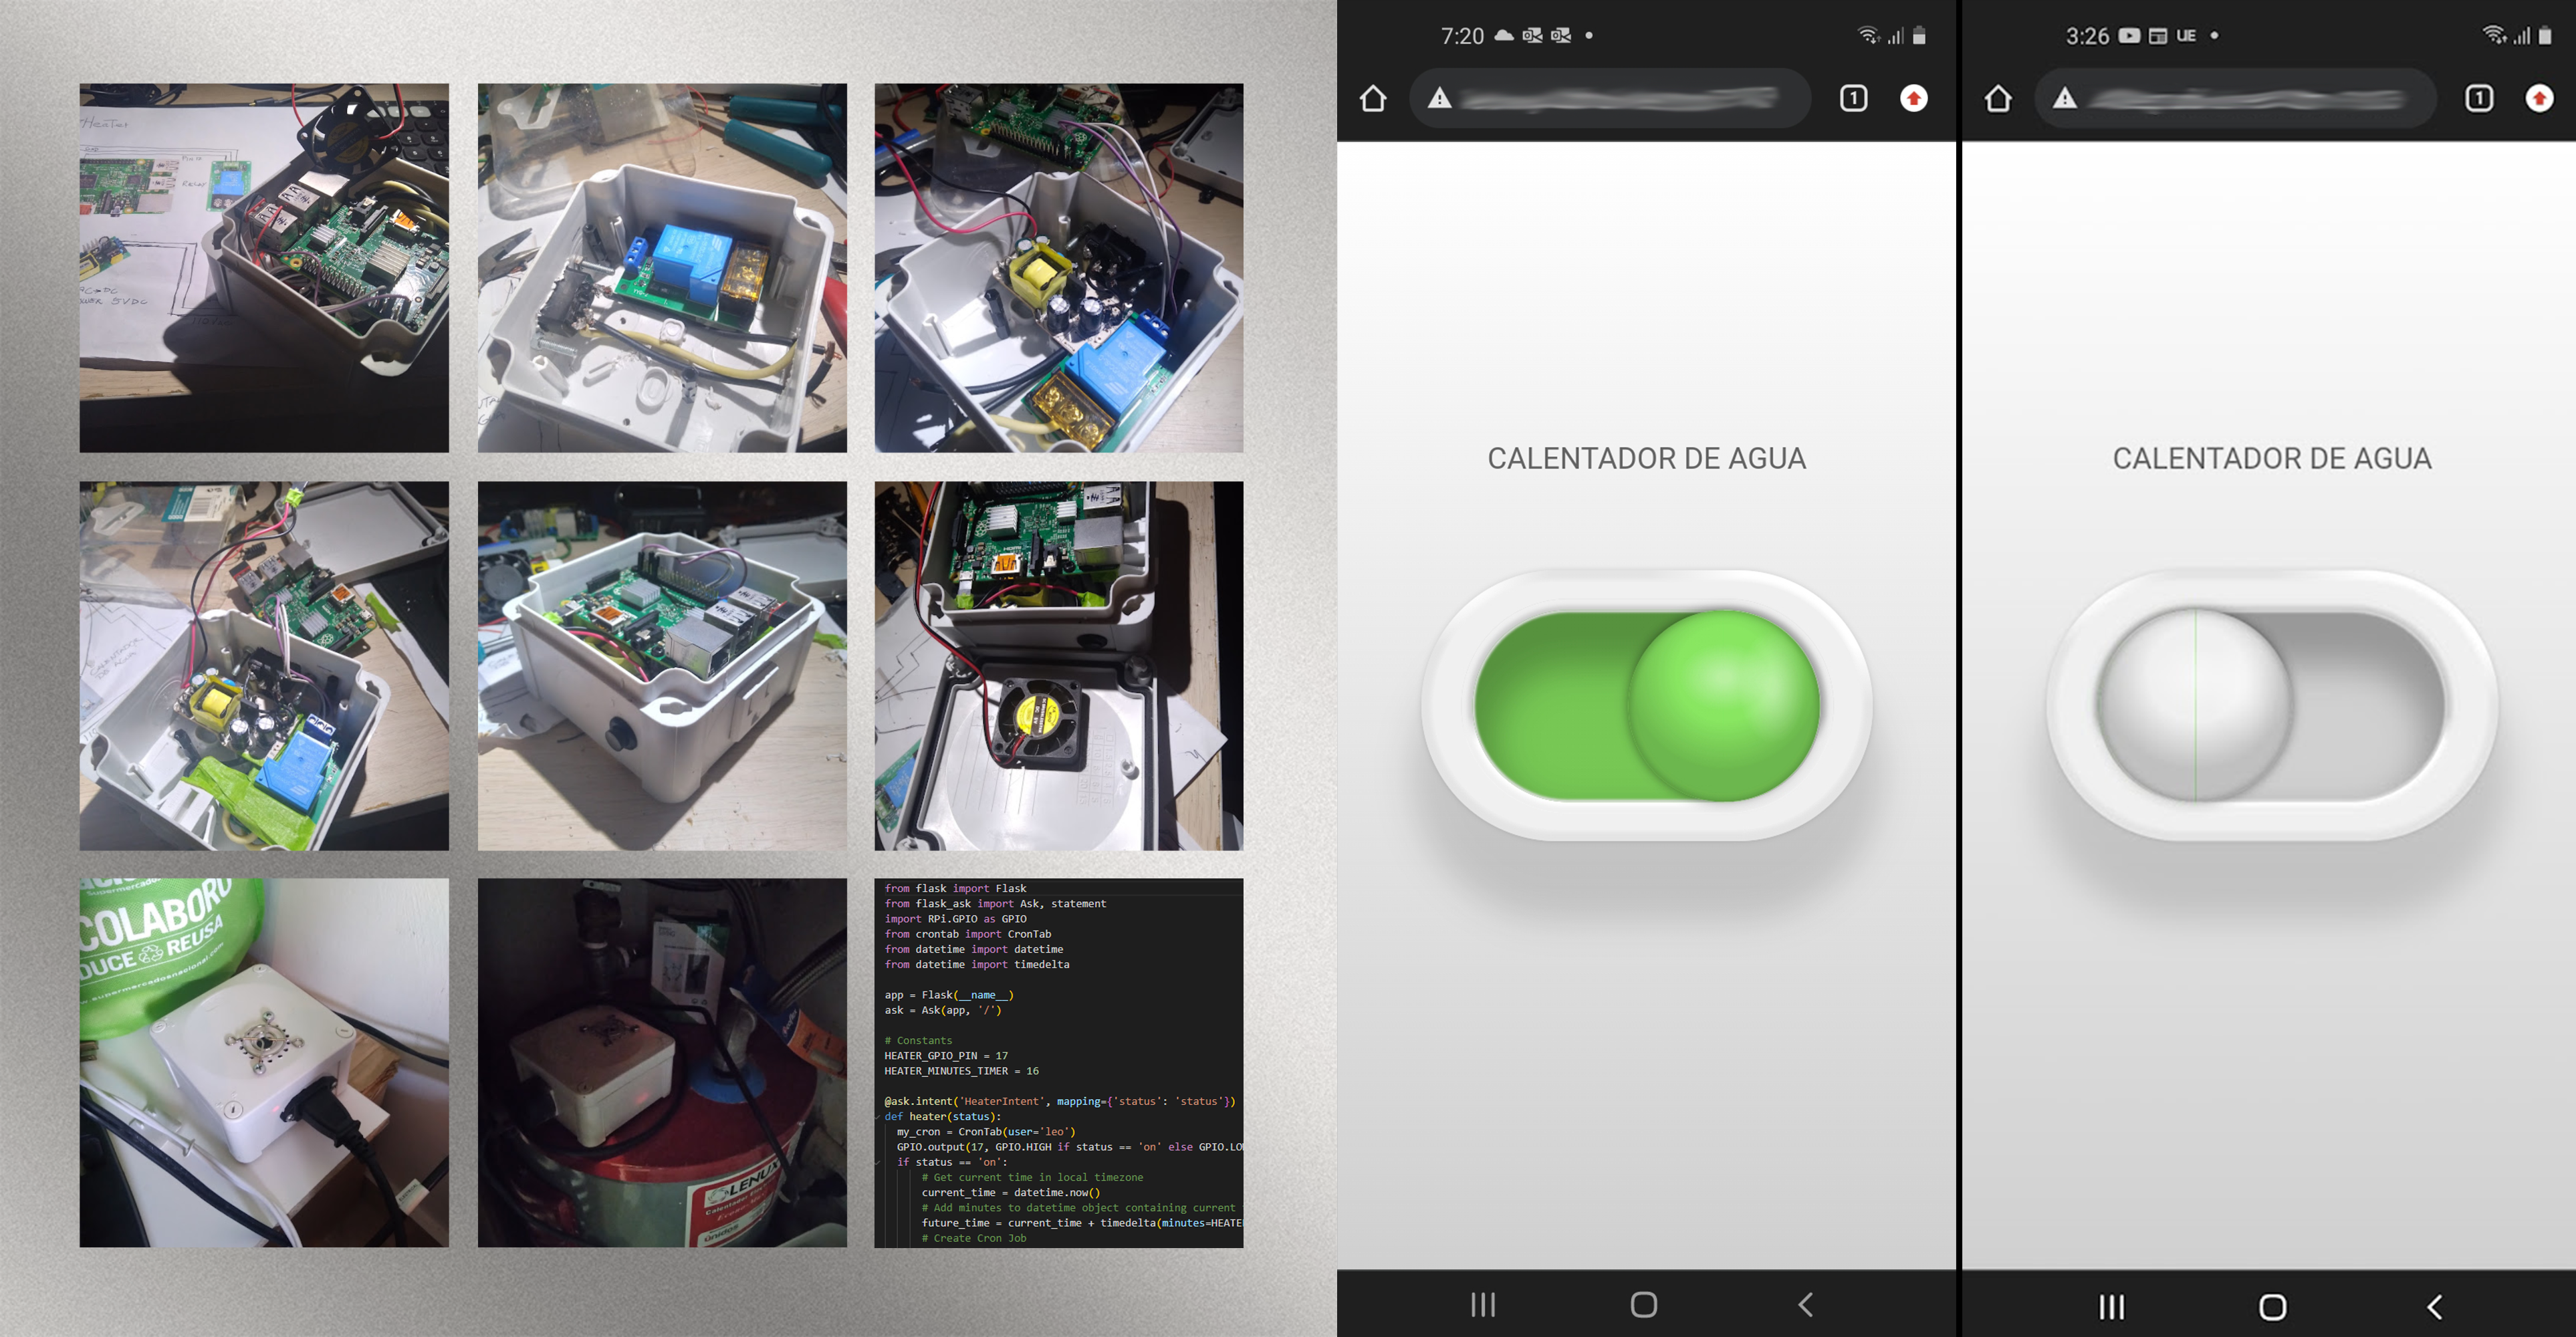Tap the battery icon on the 7:20 phone
Viewport: 2576px width, 1337px height.
point(1919,35)
